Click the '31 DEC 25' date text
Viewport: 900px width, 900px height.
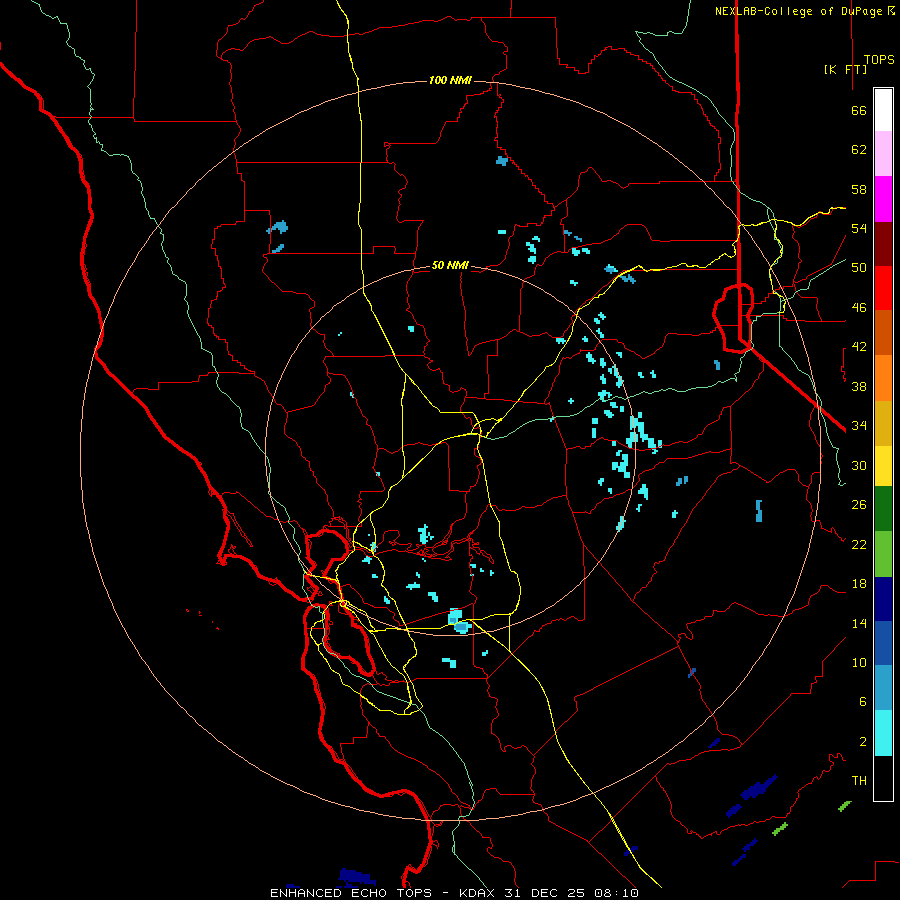pyautogui.click(x=544, y=893)
